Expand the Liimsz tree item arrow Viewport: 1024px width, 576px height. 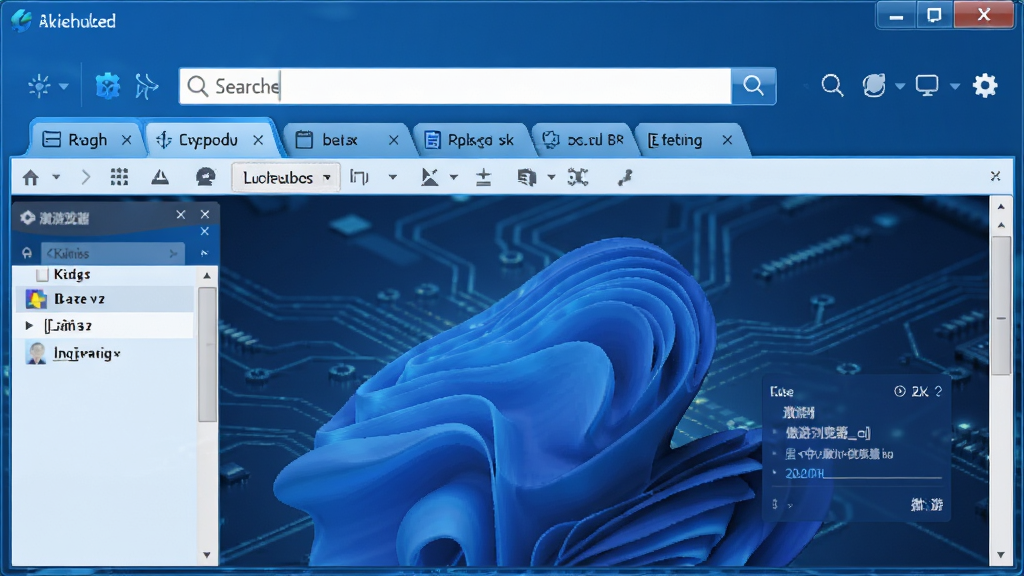[29, 325]
